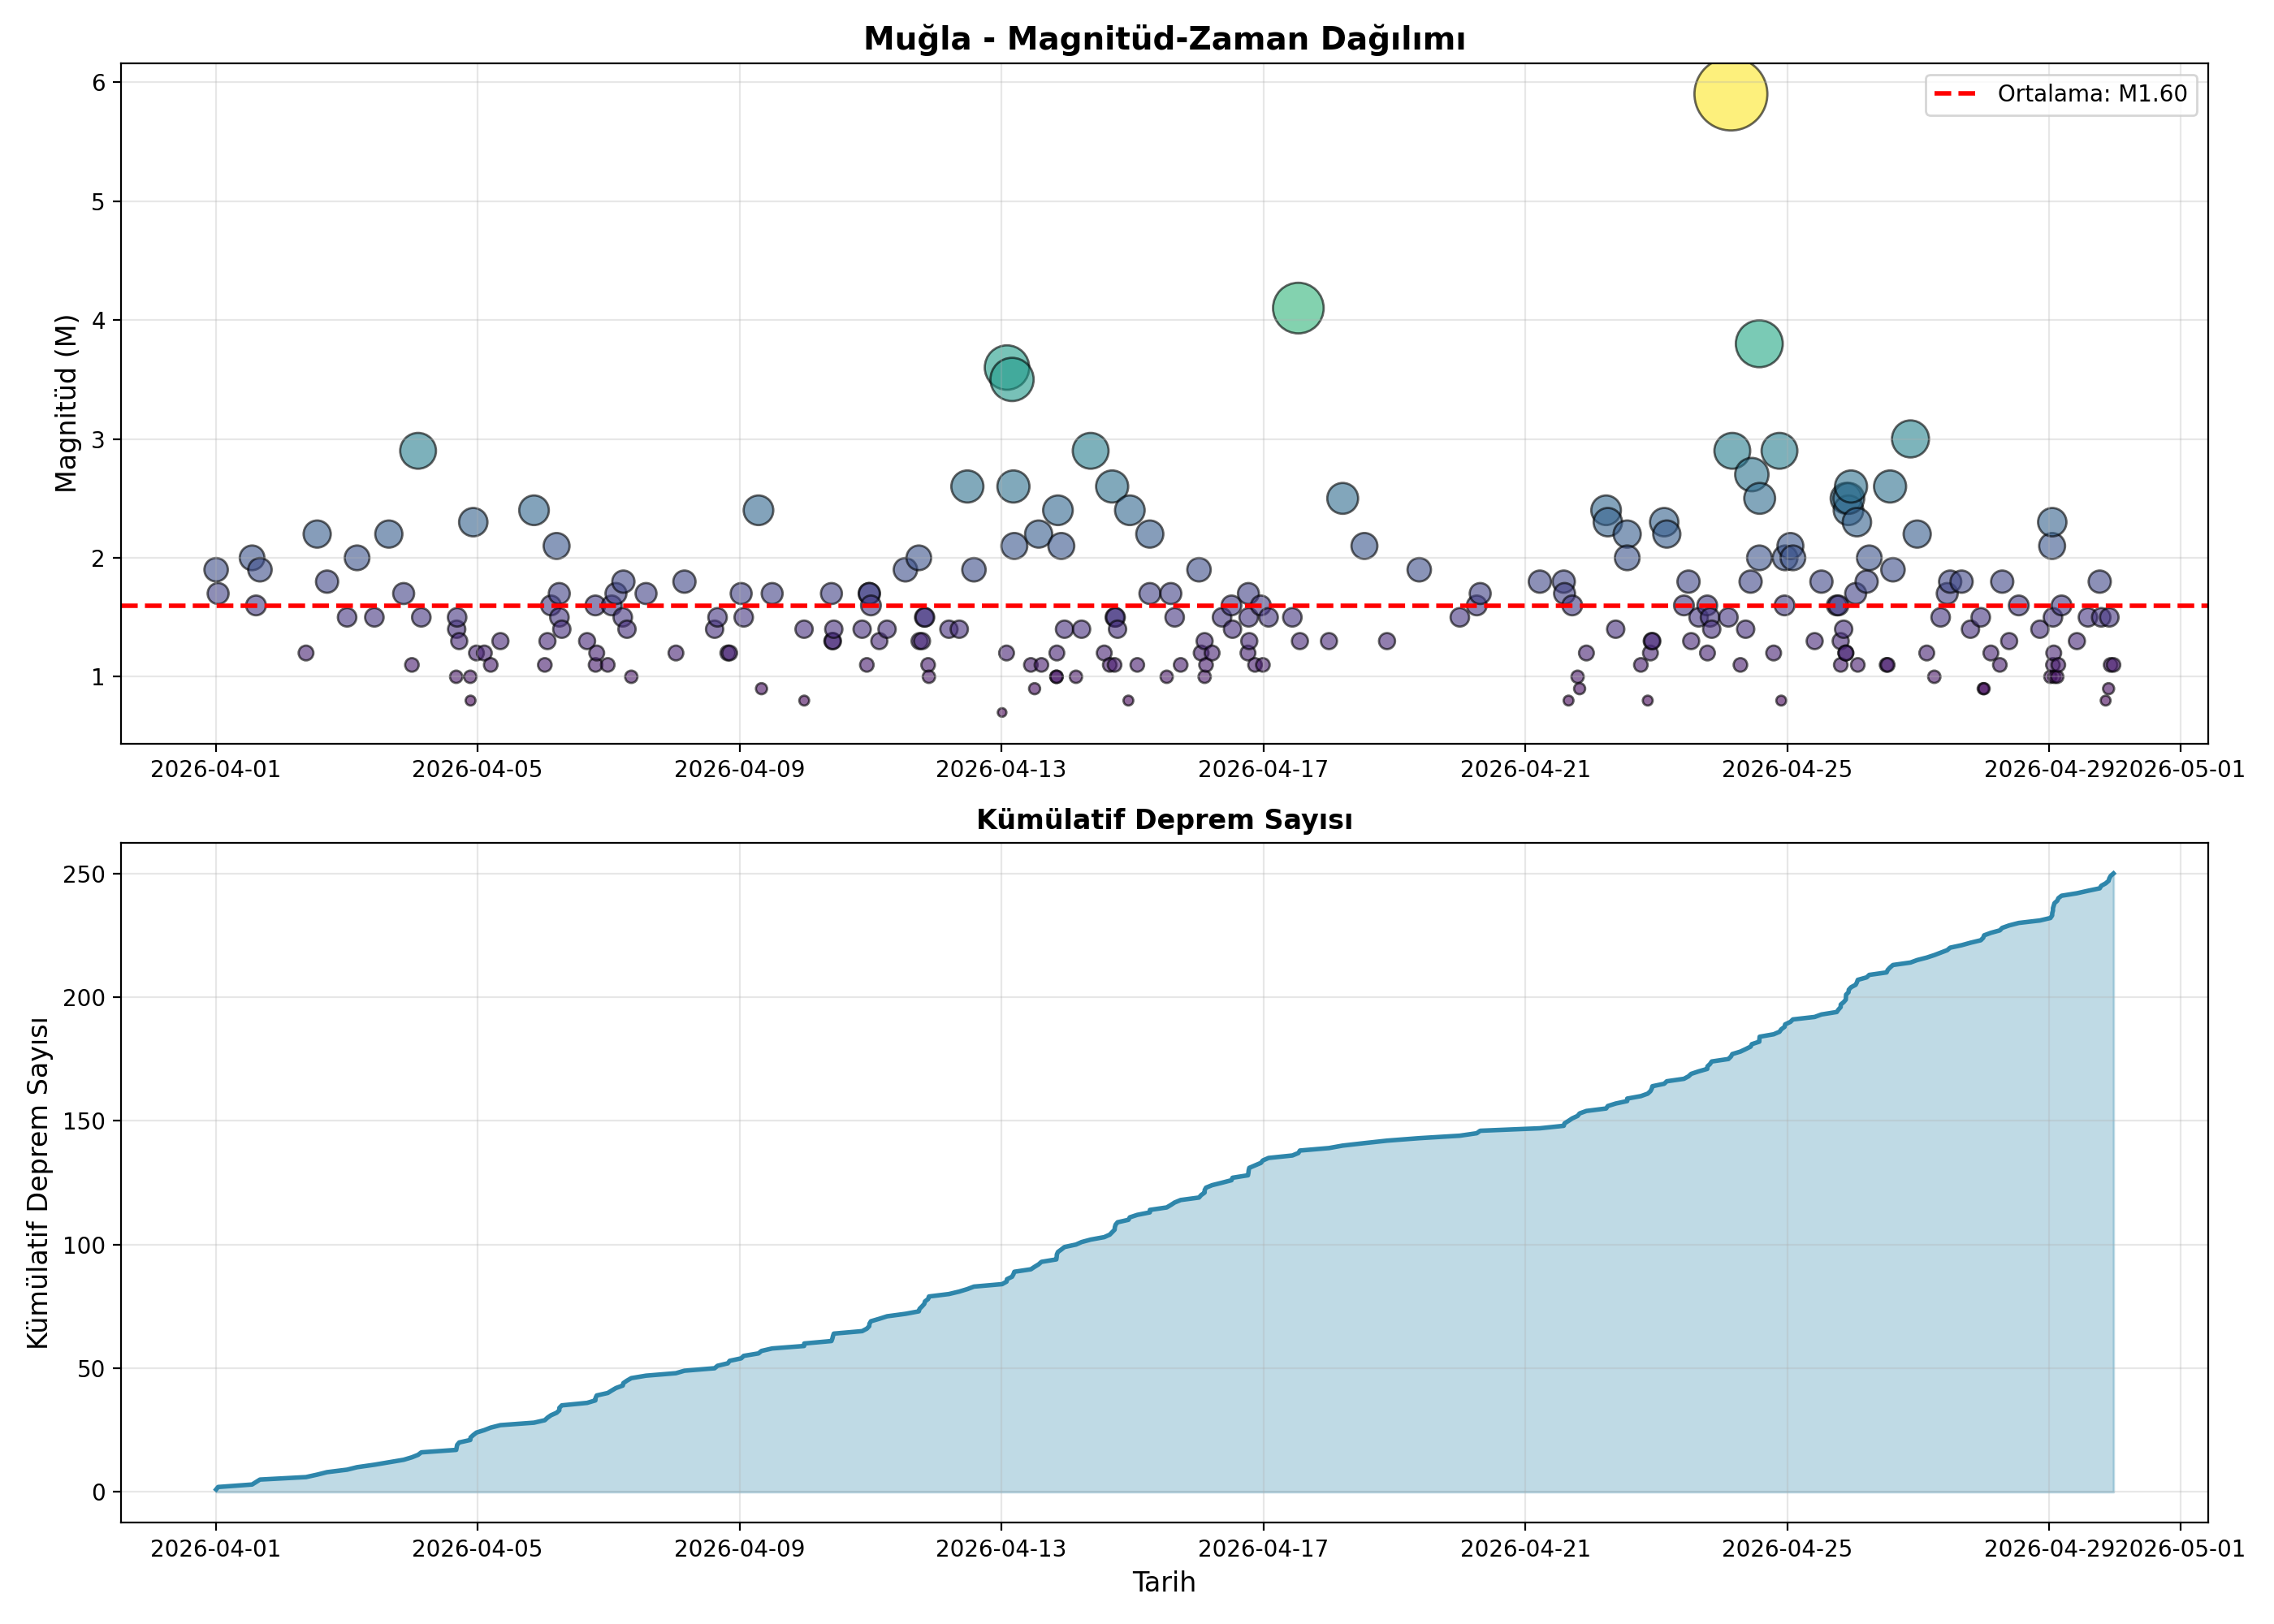The image size is (2274, 1624).
Task: Select the large yellow bubble near magnitude 6
Action: click(1731, 94)
